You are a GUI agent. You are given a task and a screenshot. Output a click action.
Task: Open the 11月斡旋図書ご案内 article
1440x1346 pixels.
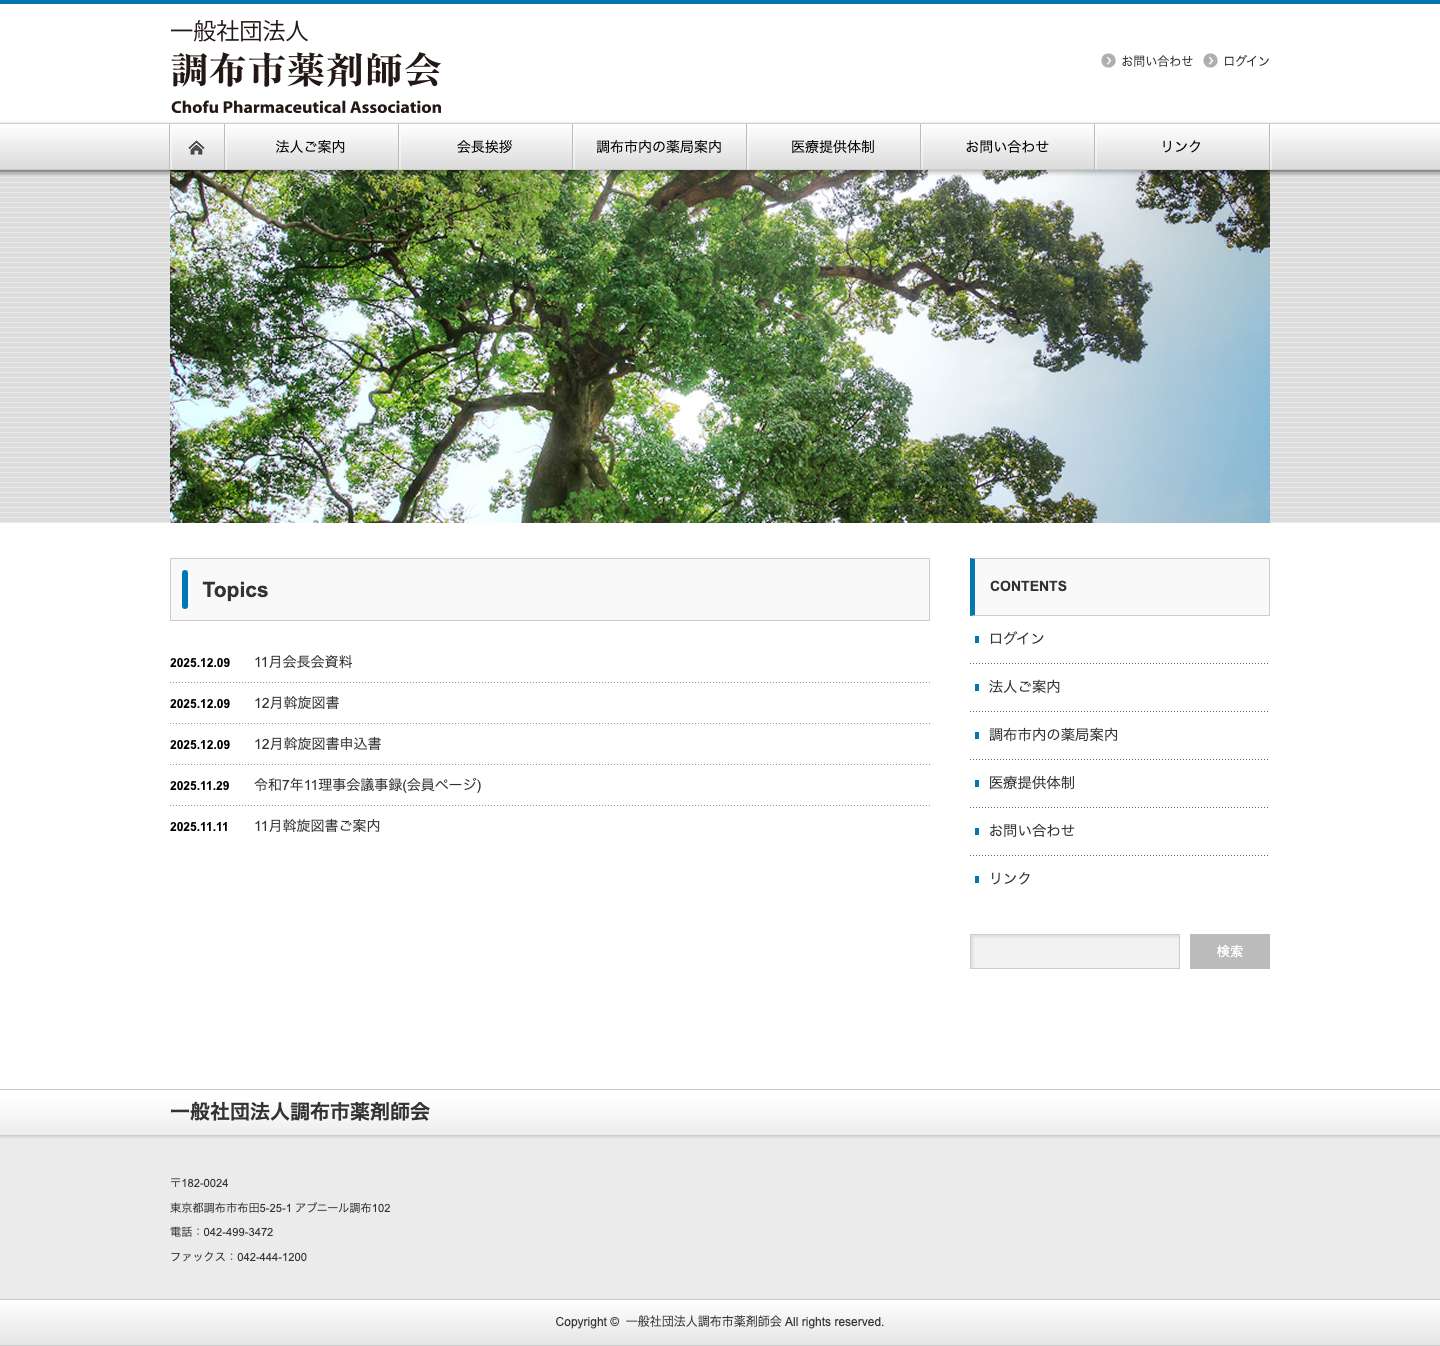click(x=317, y=827)
